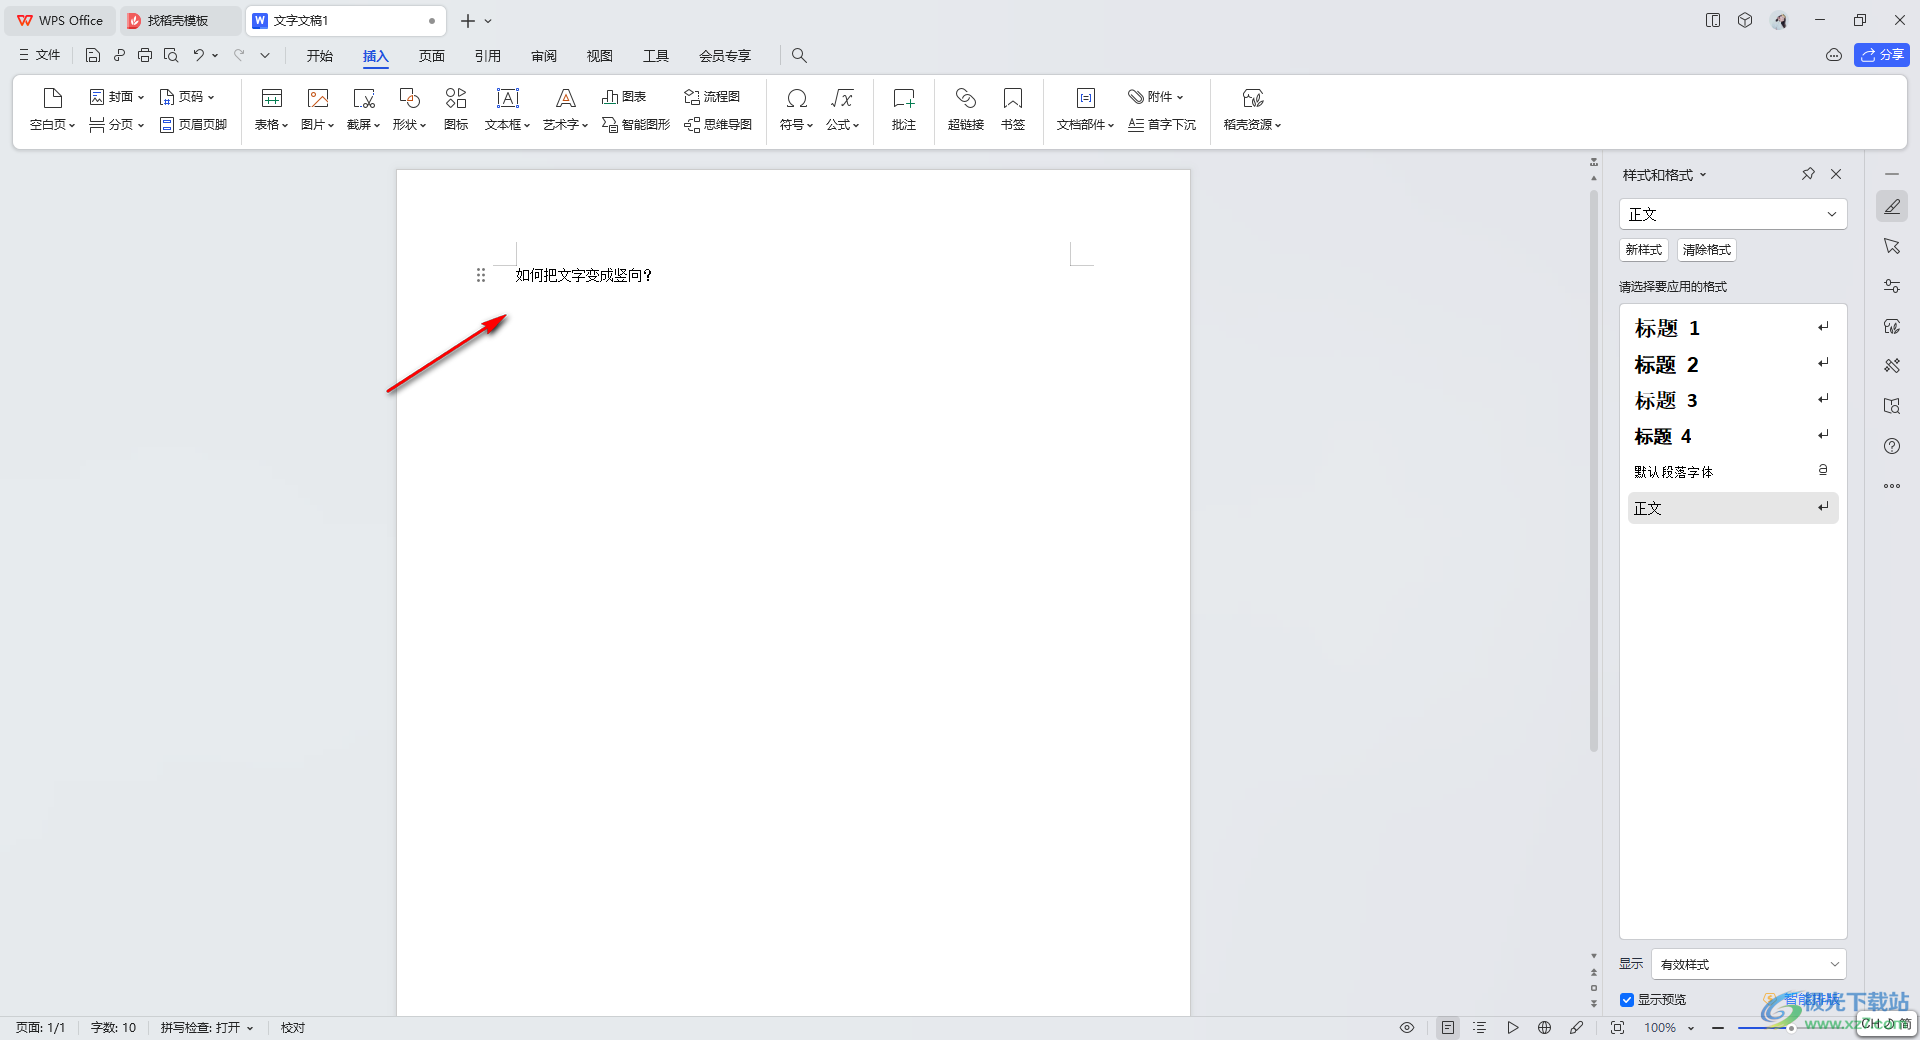Insert a 超链接 hyperlink
The image size is (1920, 1040).
[x=966, y=109]
